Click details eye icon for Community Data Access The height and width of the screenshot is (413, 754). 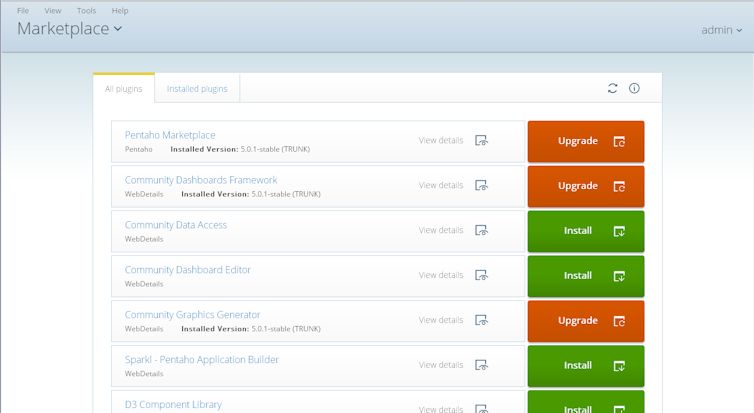pyautogui.click(x=481, y=230)
